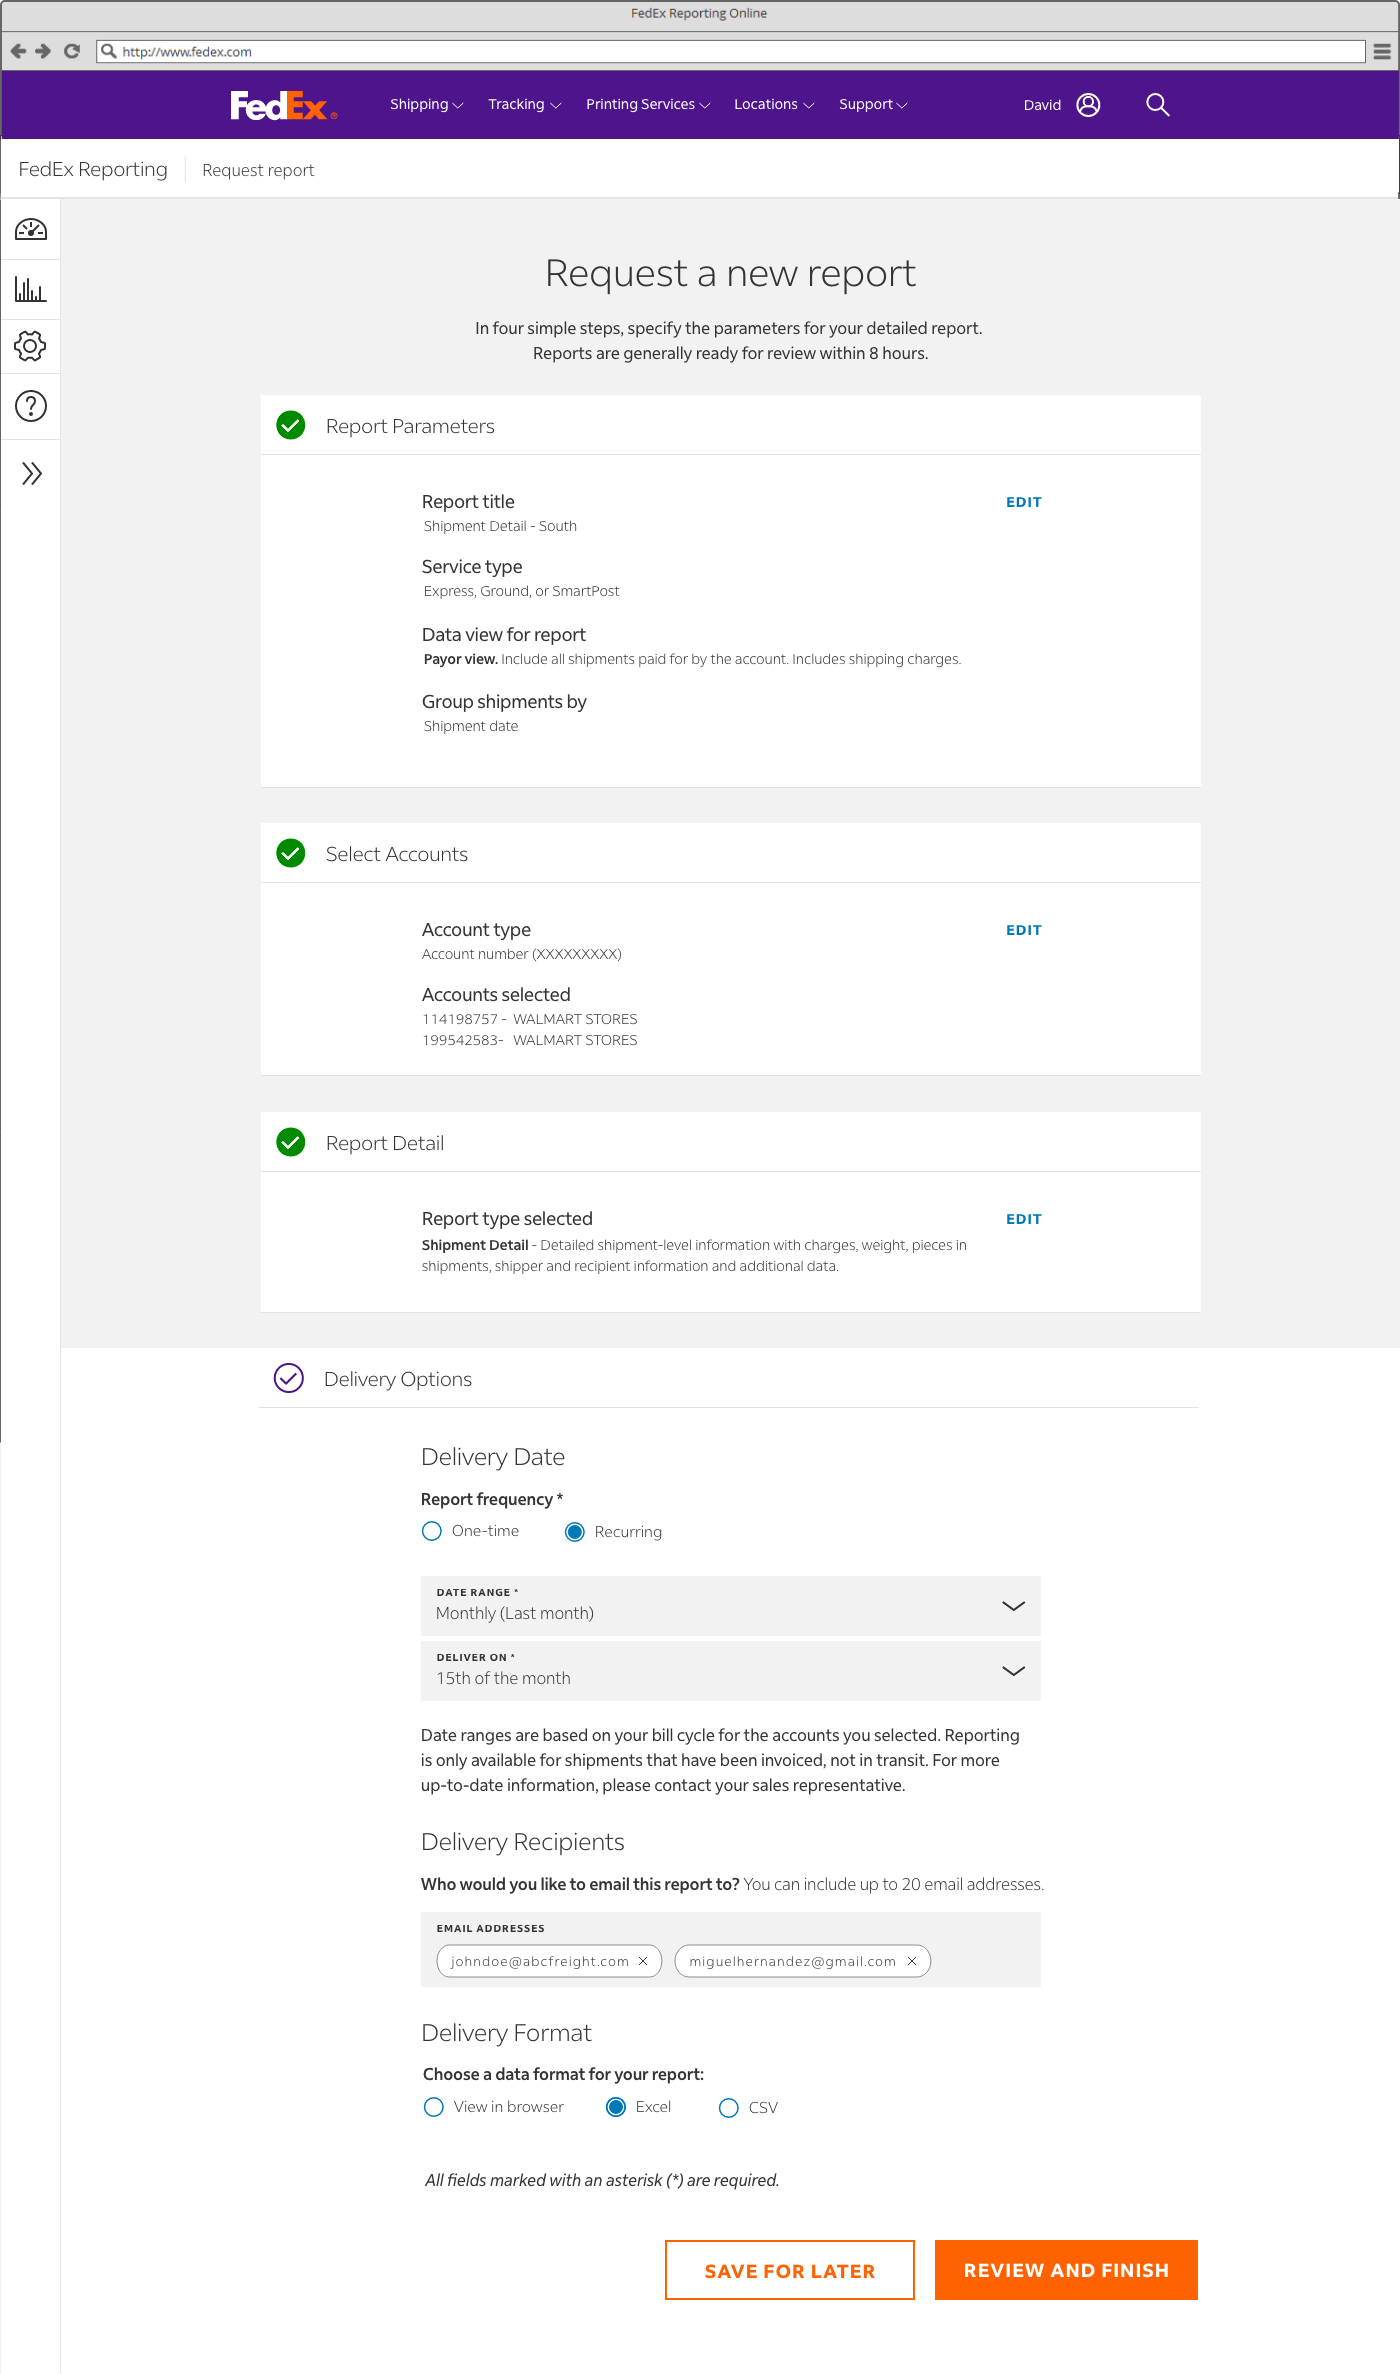Open David's user profile icon
Image resolution: width=1400 pixels, height=2374 pixels.
pyautogui.click(x=1088, y=105)
